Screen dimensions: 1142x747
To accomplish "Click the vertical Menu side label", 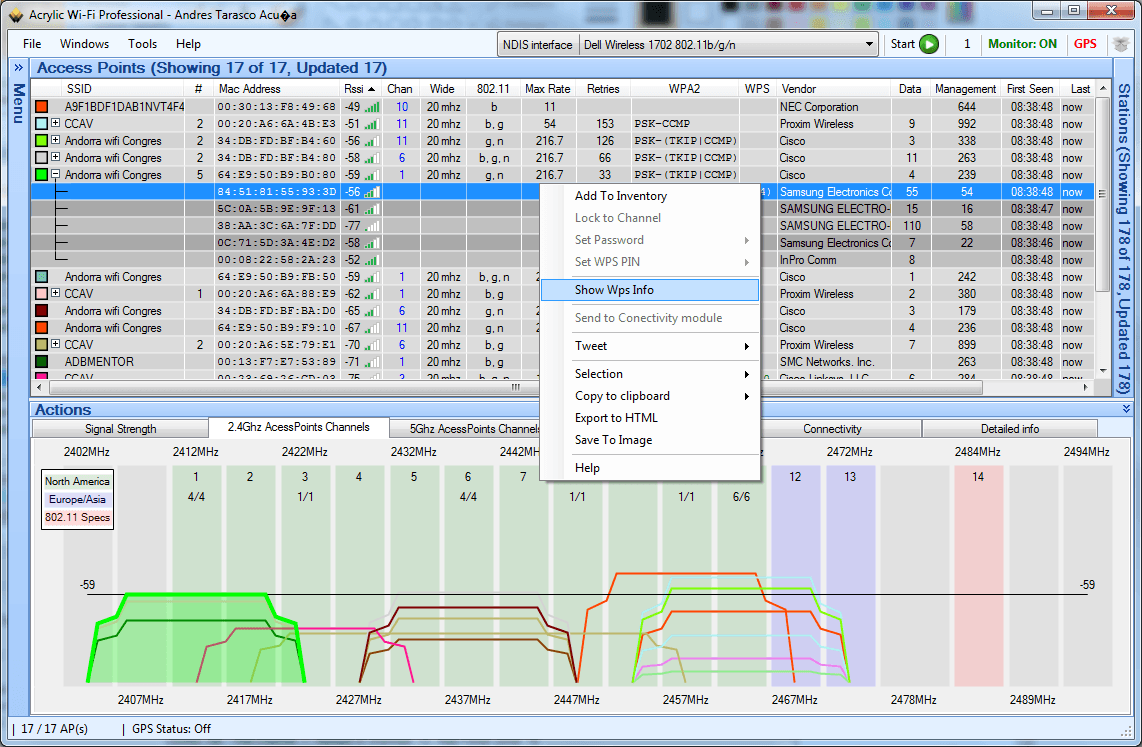I will (x=18, y=103).
